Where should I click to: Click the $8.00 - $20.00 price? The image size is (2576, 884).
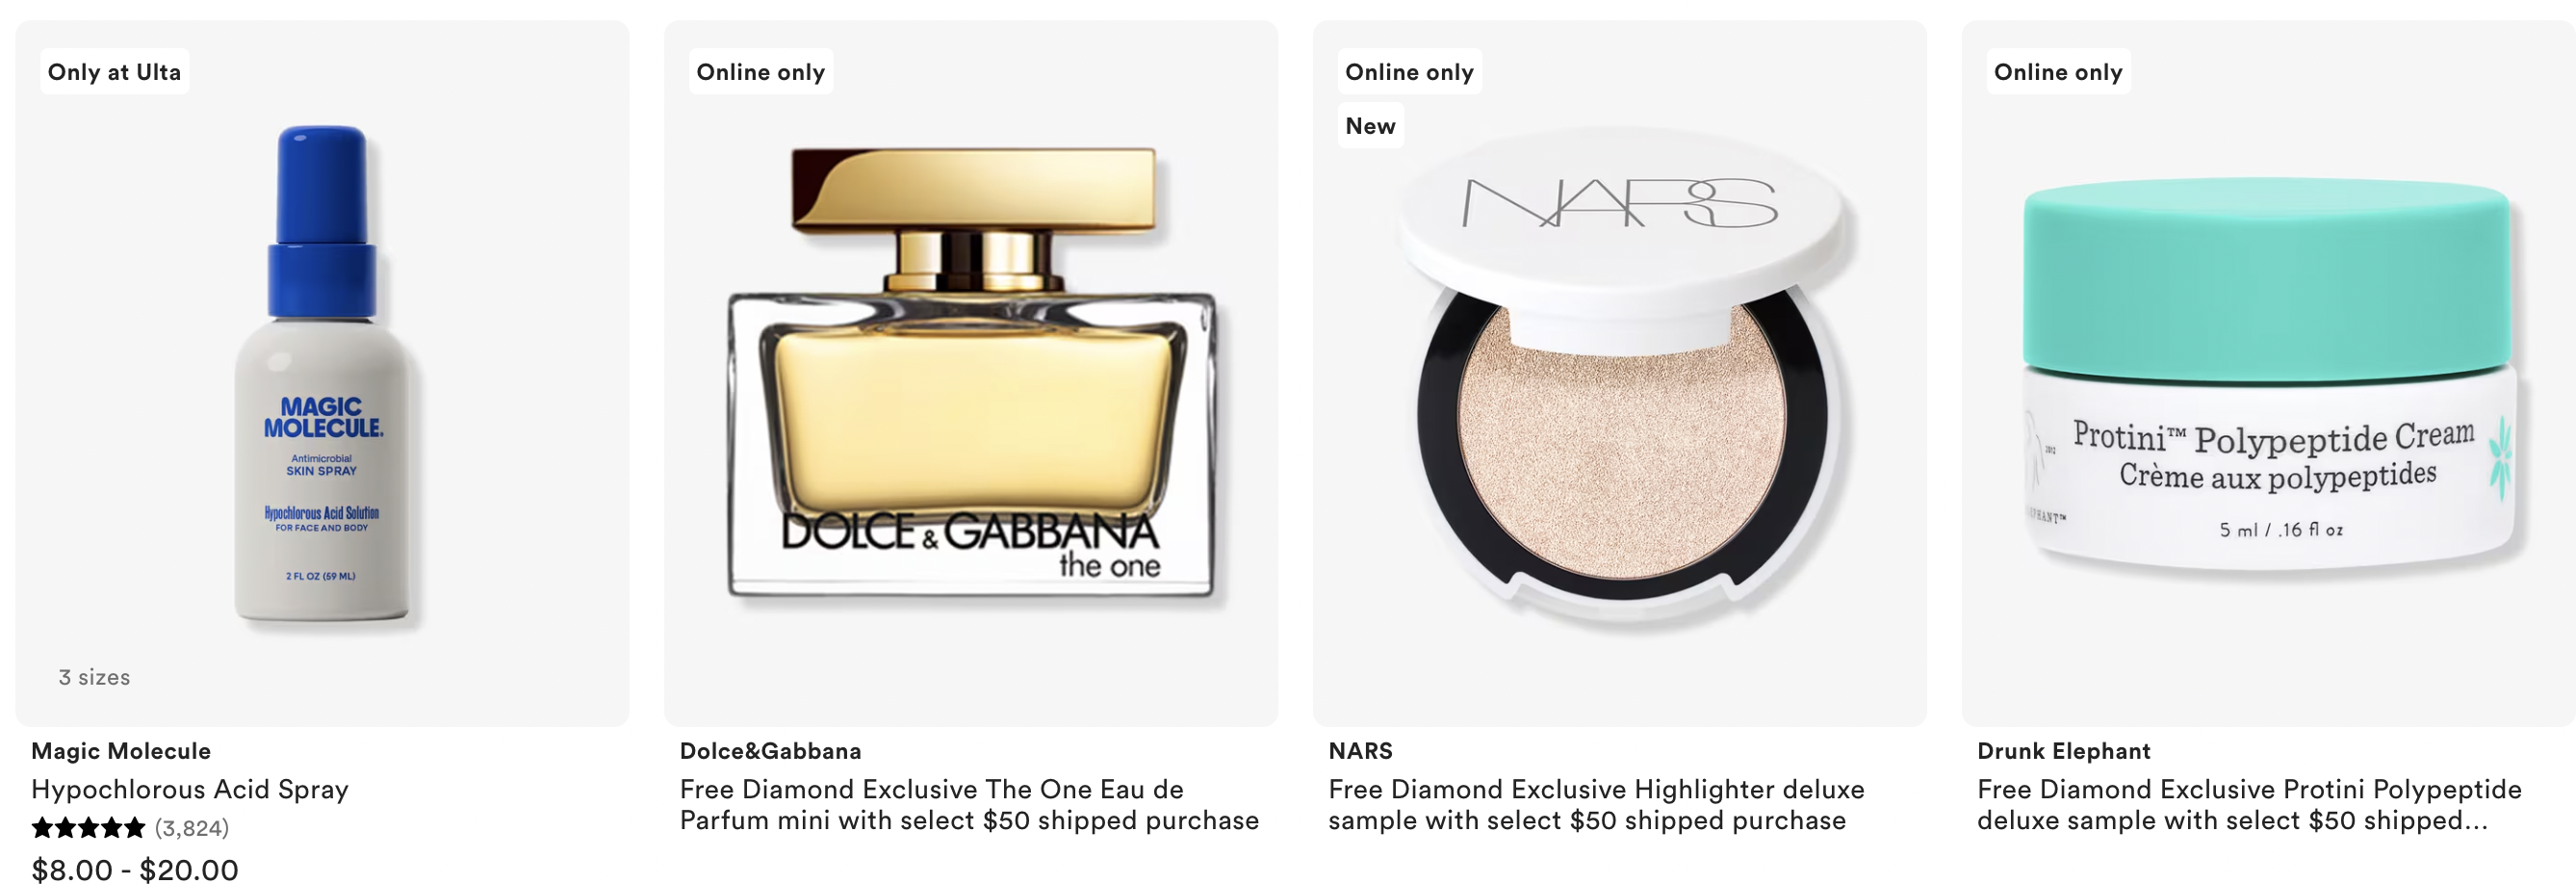(x=135, y=869)
